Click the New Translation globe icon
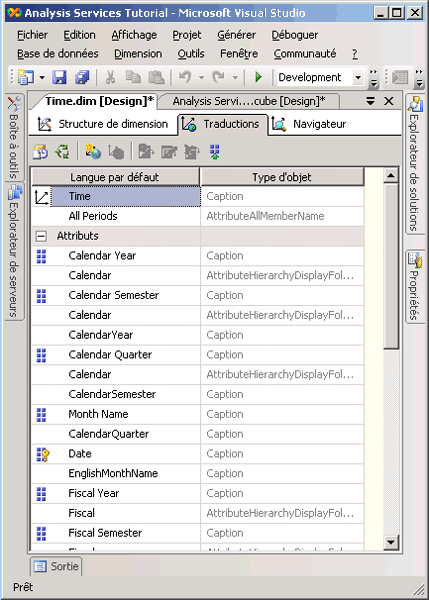Screen dimensions: 429x600 click(93, 152)
